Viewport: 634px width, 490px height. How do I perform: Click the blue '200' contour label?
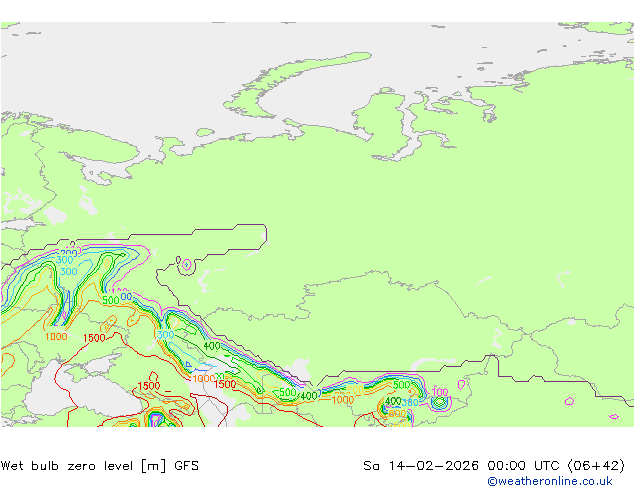(69, 253)
